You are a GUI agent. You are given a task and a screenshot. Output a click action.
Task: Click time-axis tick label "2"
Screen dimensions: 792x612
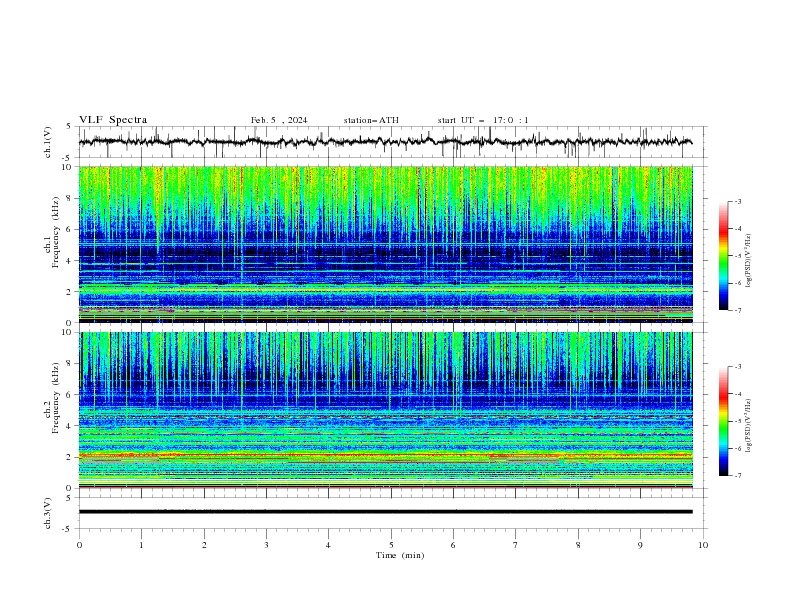204,545
